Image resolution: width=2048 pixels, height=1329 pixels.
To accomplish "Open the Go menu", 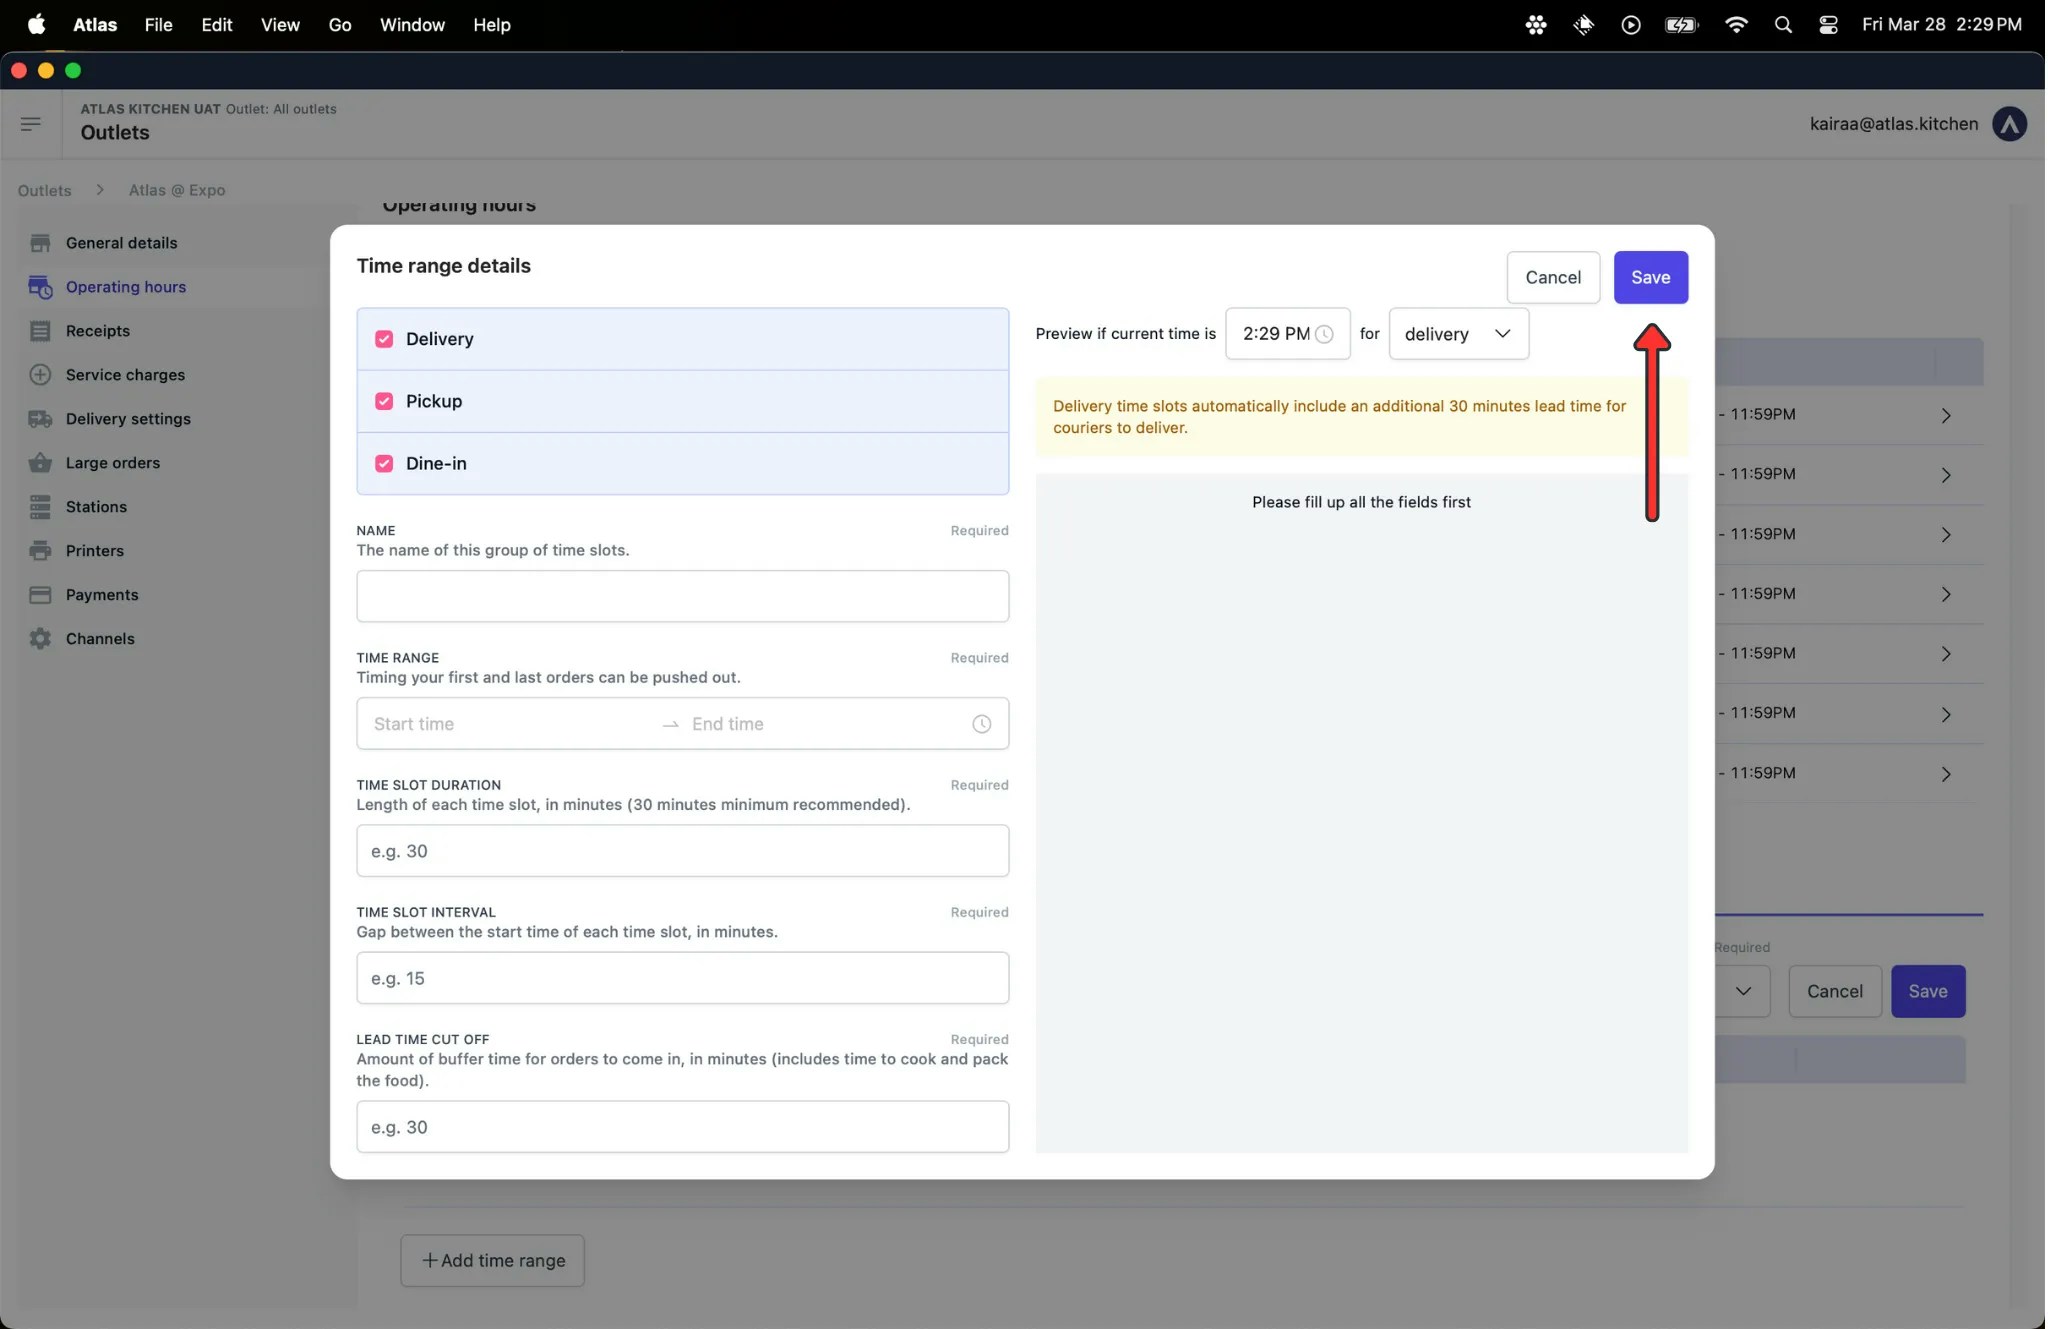I will [x=340, y=25].
